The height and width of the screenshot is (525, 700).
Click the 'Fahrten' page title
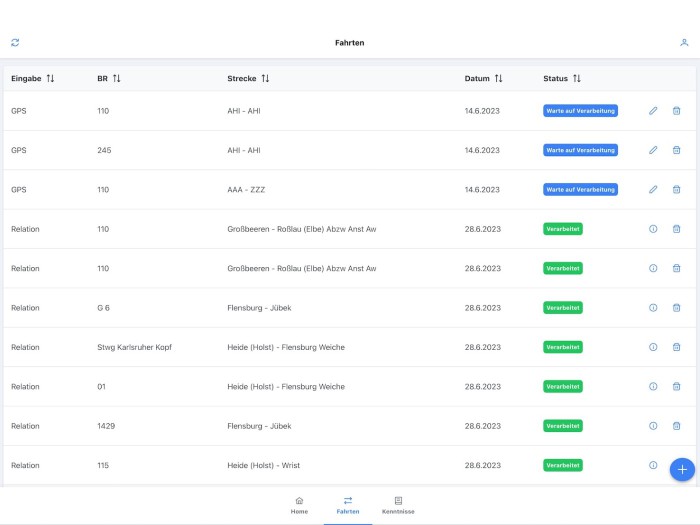pos(350,43)
